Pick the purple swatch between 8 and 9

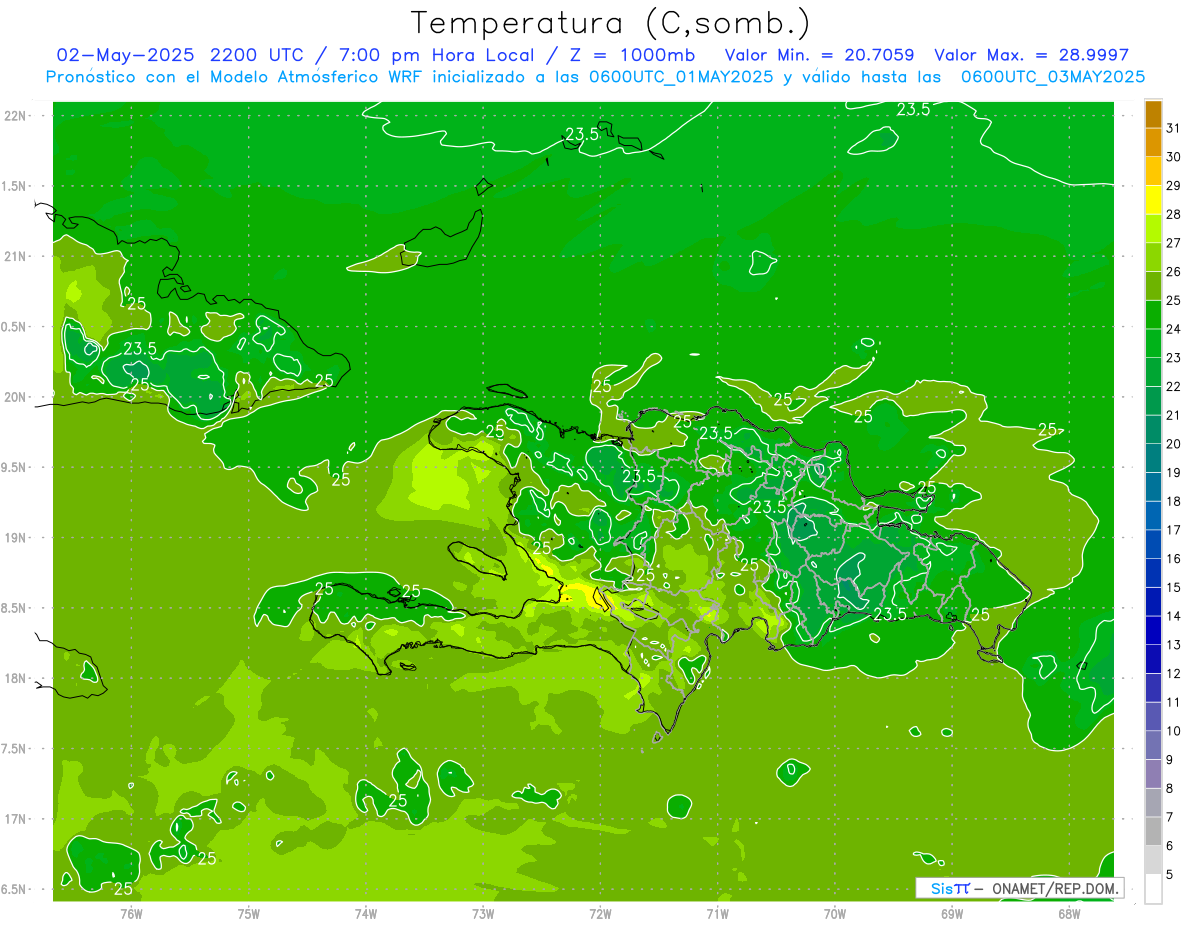(x=1153, y=774)
